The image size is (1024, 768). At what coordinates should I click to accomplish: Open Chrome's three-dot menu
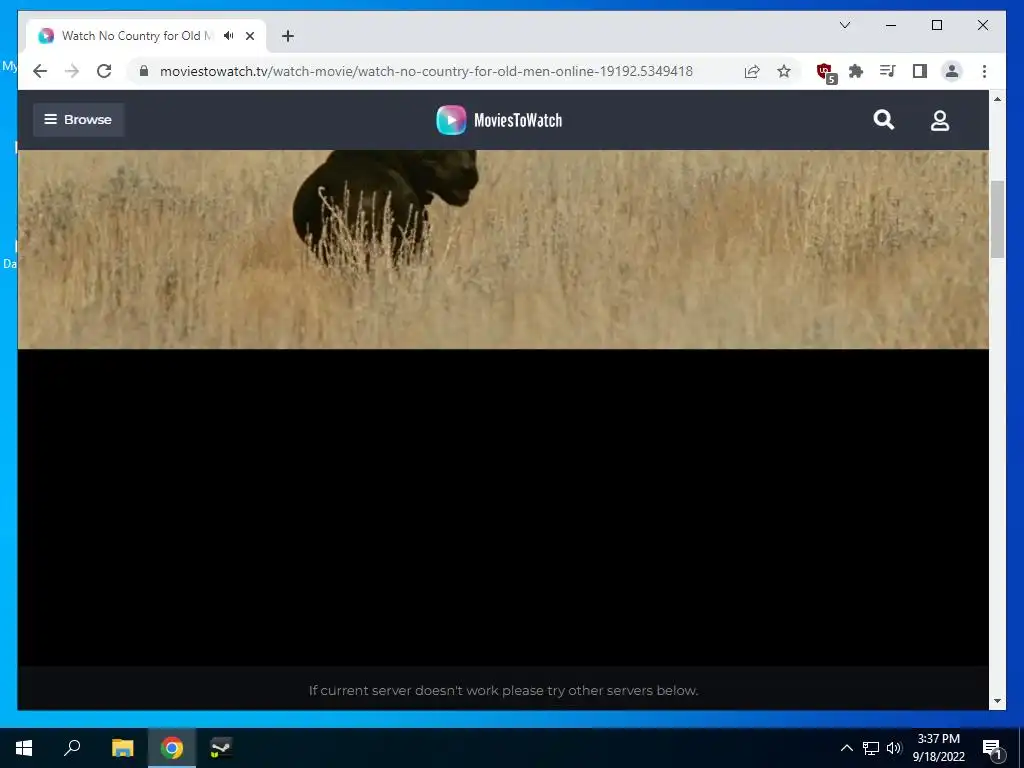[x=984, y=71]
